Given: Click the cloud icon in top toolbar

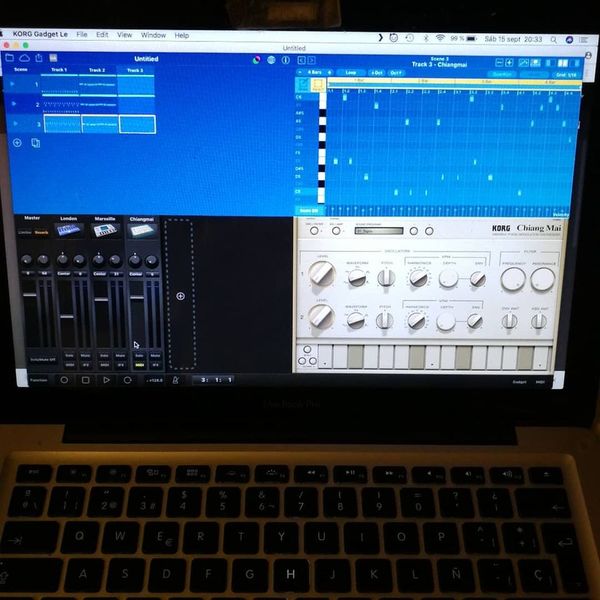Looking at the screenshot, I should point(24,58).
